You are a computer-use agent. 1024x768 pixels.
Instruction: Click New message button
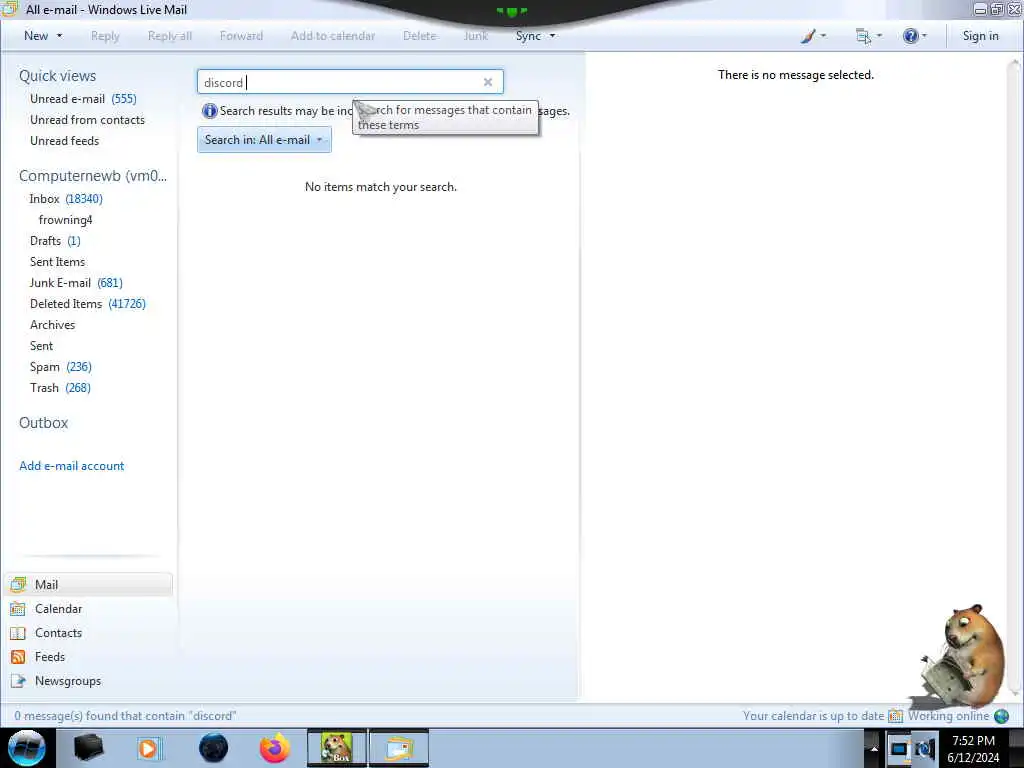pyautogui.click(x=36, y=36)
